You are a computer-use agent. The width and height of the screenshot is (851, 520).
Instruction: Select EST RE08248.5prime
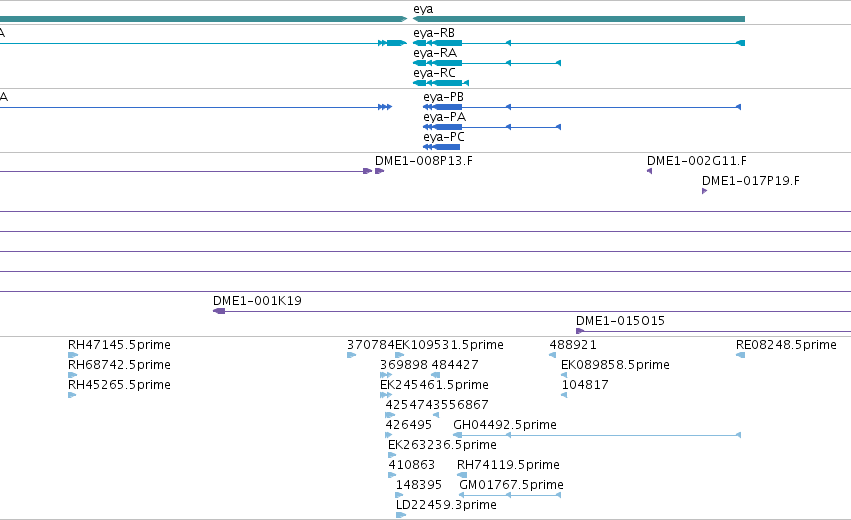[x=786, y=345]
